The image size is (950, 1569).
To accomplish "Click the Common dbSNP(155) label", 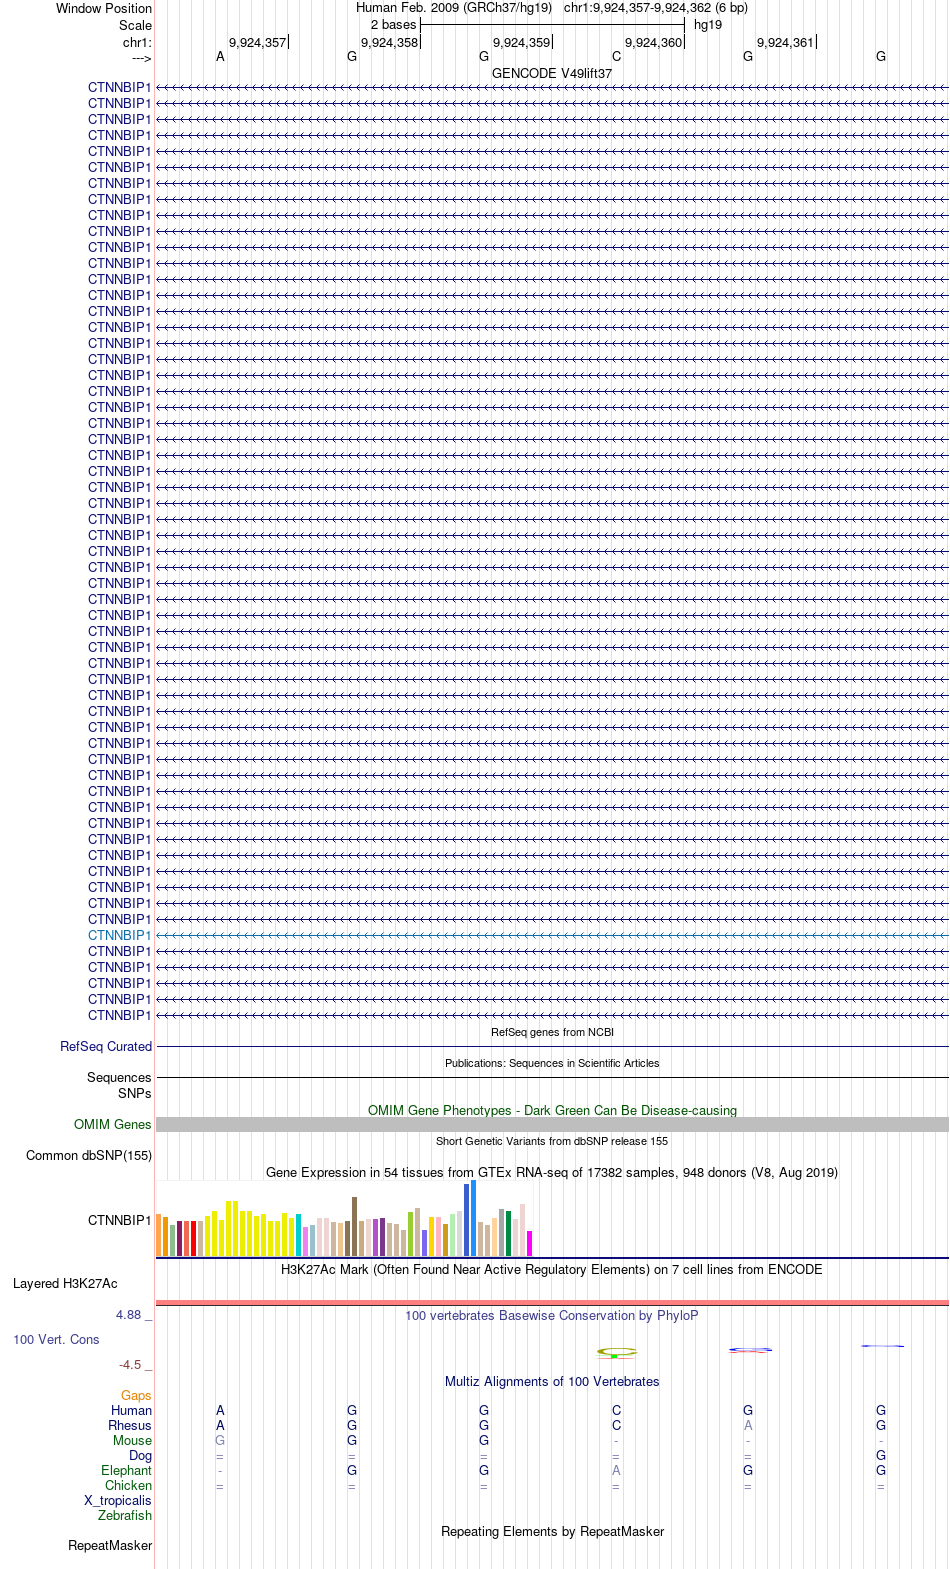I will [89, 1155].
